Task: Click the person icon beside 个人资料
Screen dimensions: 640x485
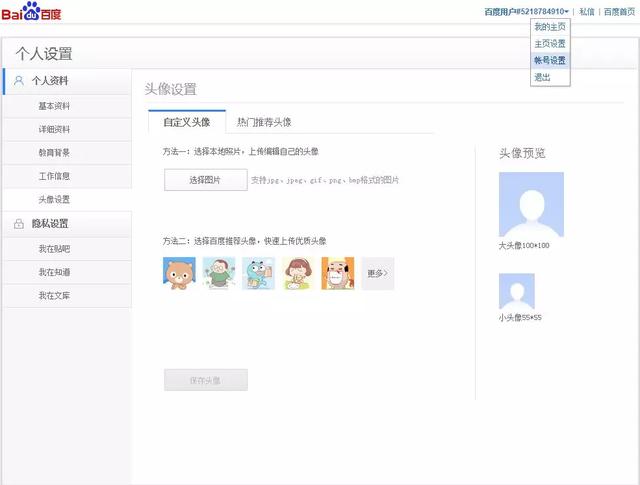Action: click(19, 81)
